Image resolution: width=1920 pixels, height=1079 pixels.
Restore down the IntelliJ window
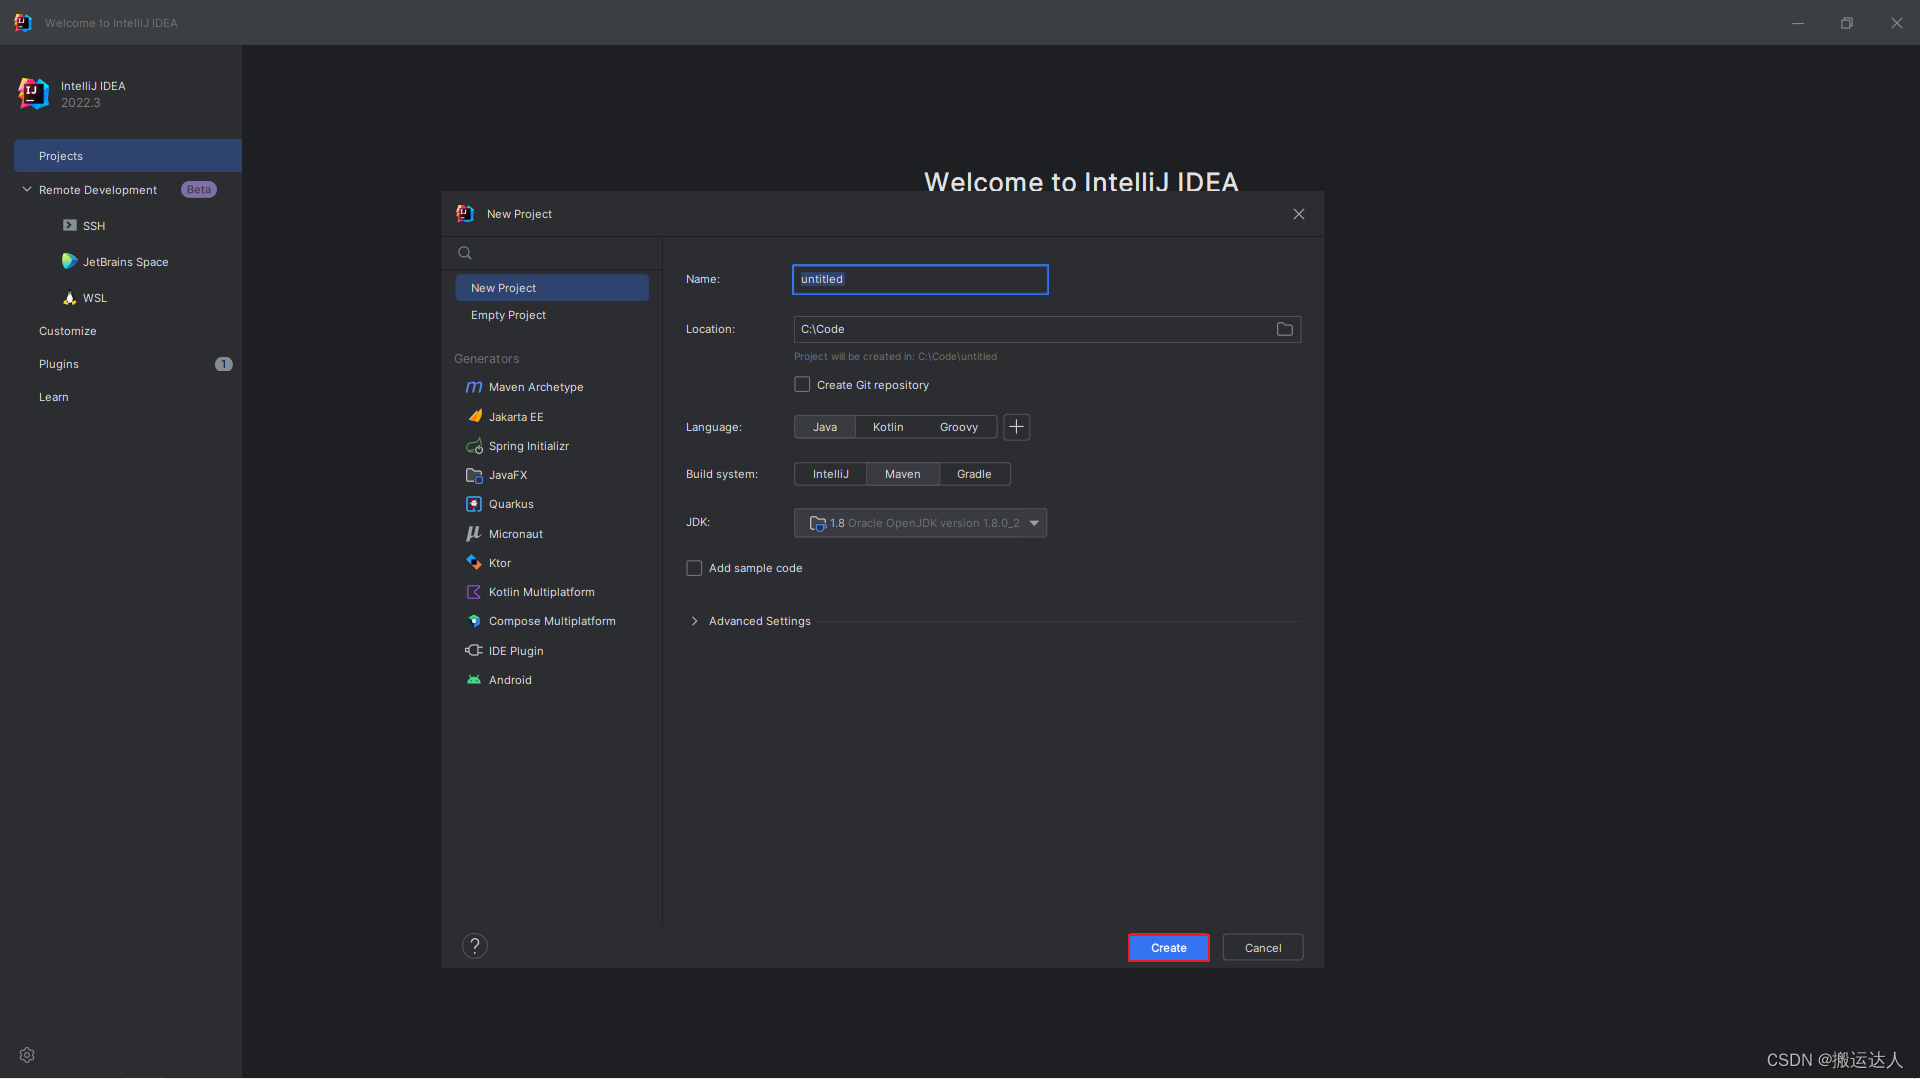coord(1847,23)
